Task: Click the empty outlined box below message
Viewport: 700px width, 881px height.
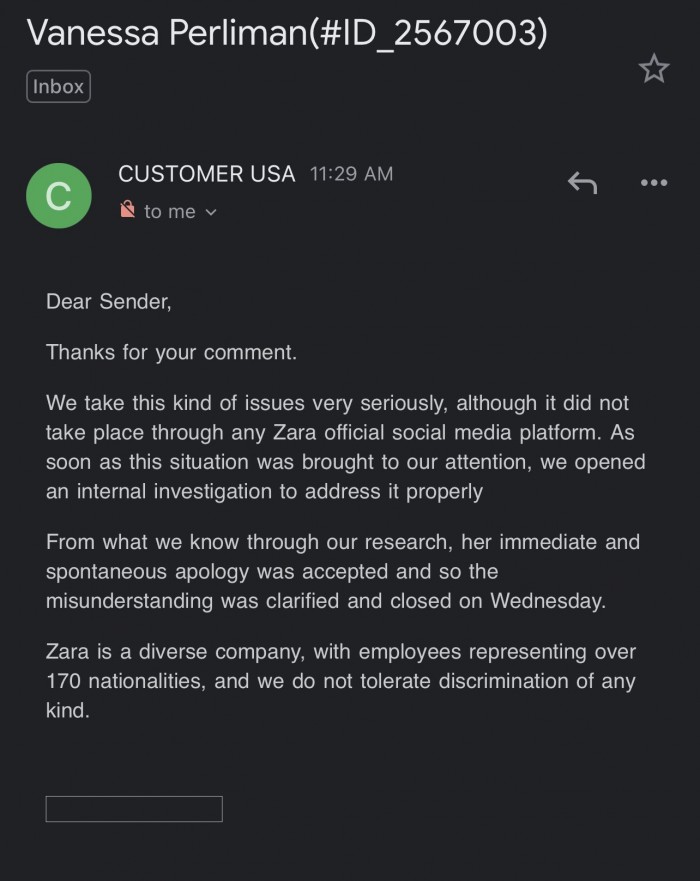Action: 134,809
